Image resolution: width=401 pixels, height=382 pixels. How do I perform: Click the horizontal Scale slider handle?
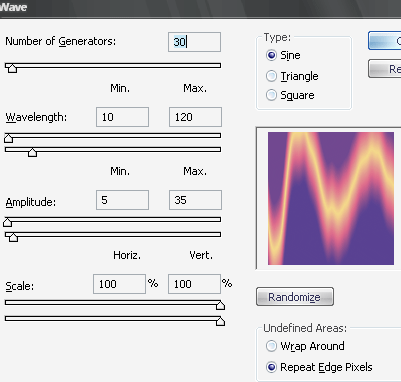(x=220, y=305)
